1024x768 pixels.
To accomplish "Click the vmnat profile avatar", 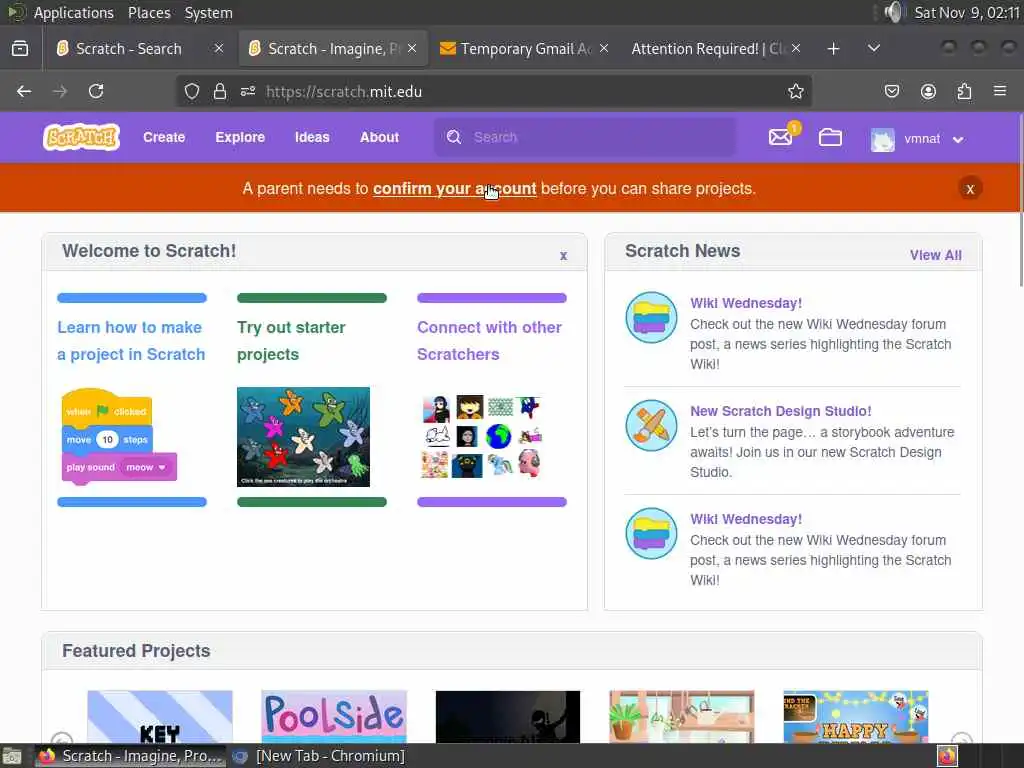I will click(882, 139).
